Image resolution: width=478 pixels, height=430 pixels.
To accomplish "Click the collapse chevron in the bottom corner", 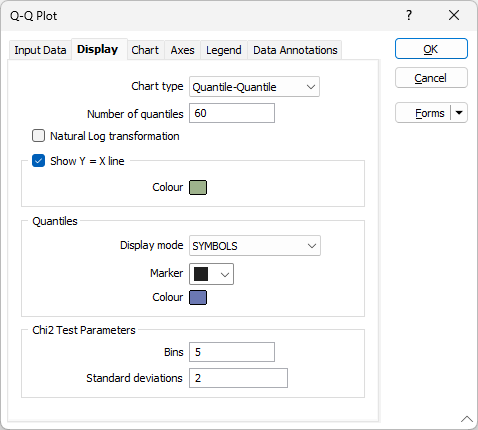I will [x=467, y=419].
